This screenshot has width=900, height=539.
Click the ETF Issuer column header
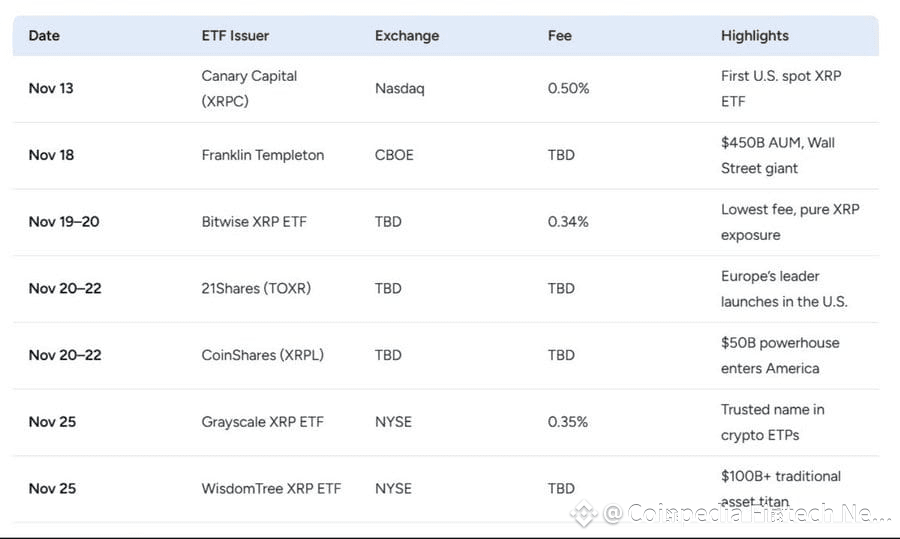(235, 35)
